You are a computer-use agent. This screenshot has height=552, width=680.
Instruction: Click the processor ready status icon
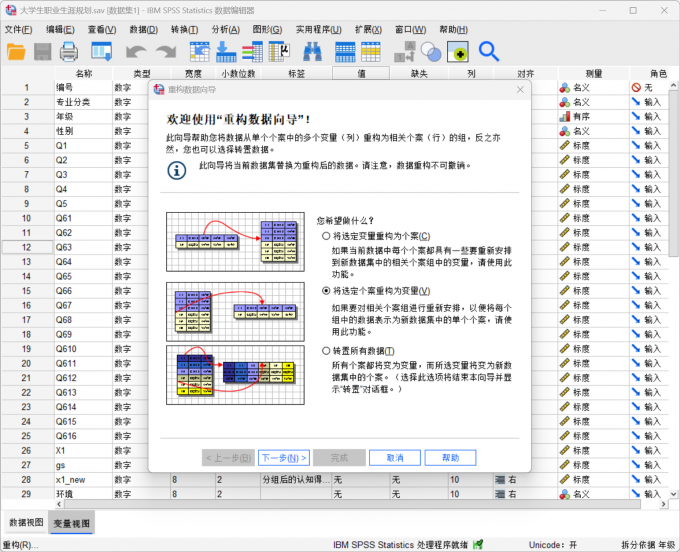pyautogui.click(x=478, y=544)
